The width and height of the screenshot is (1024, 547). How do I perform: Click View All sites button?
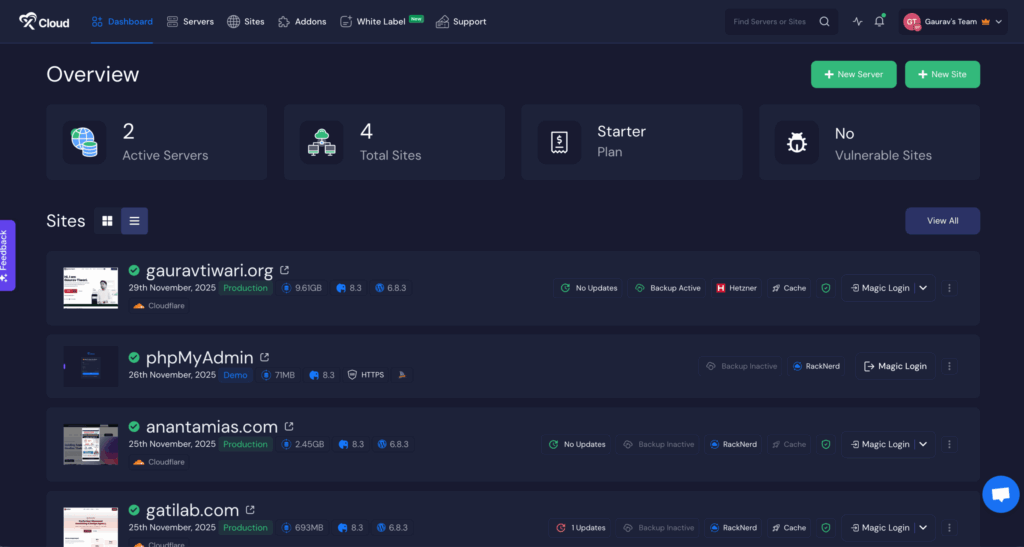click(942, 221)
